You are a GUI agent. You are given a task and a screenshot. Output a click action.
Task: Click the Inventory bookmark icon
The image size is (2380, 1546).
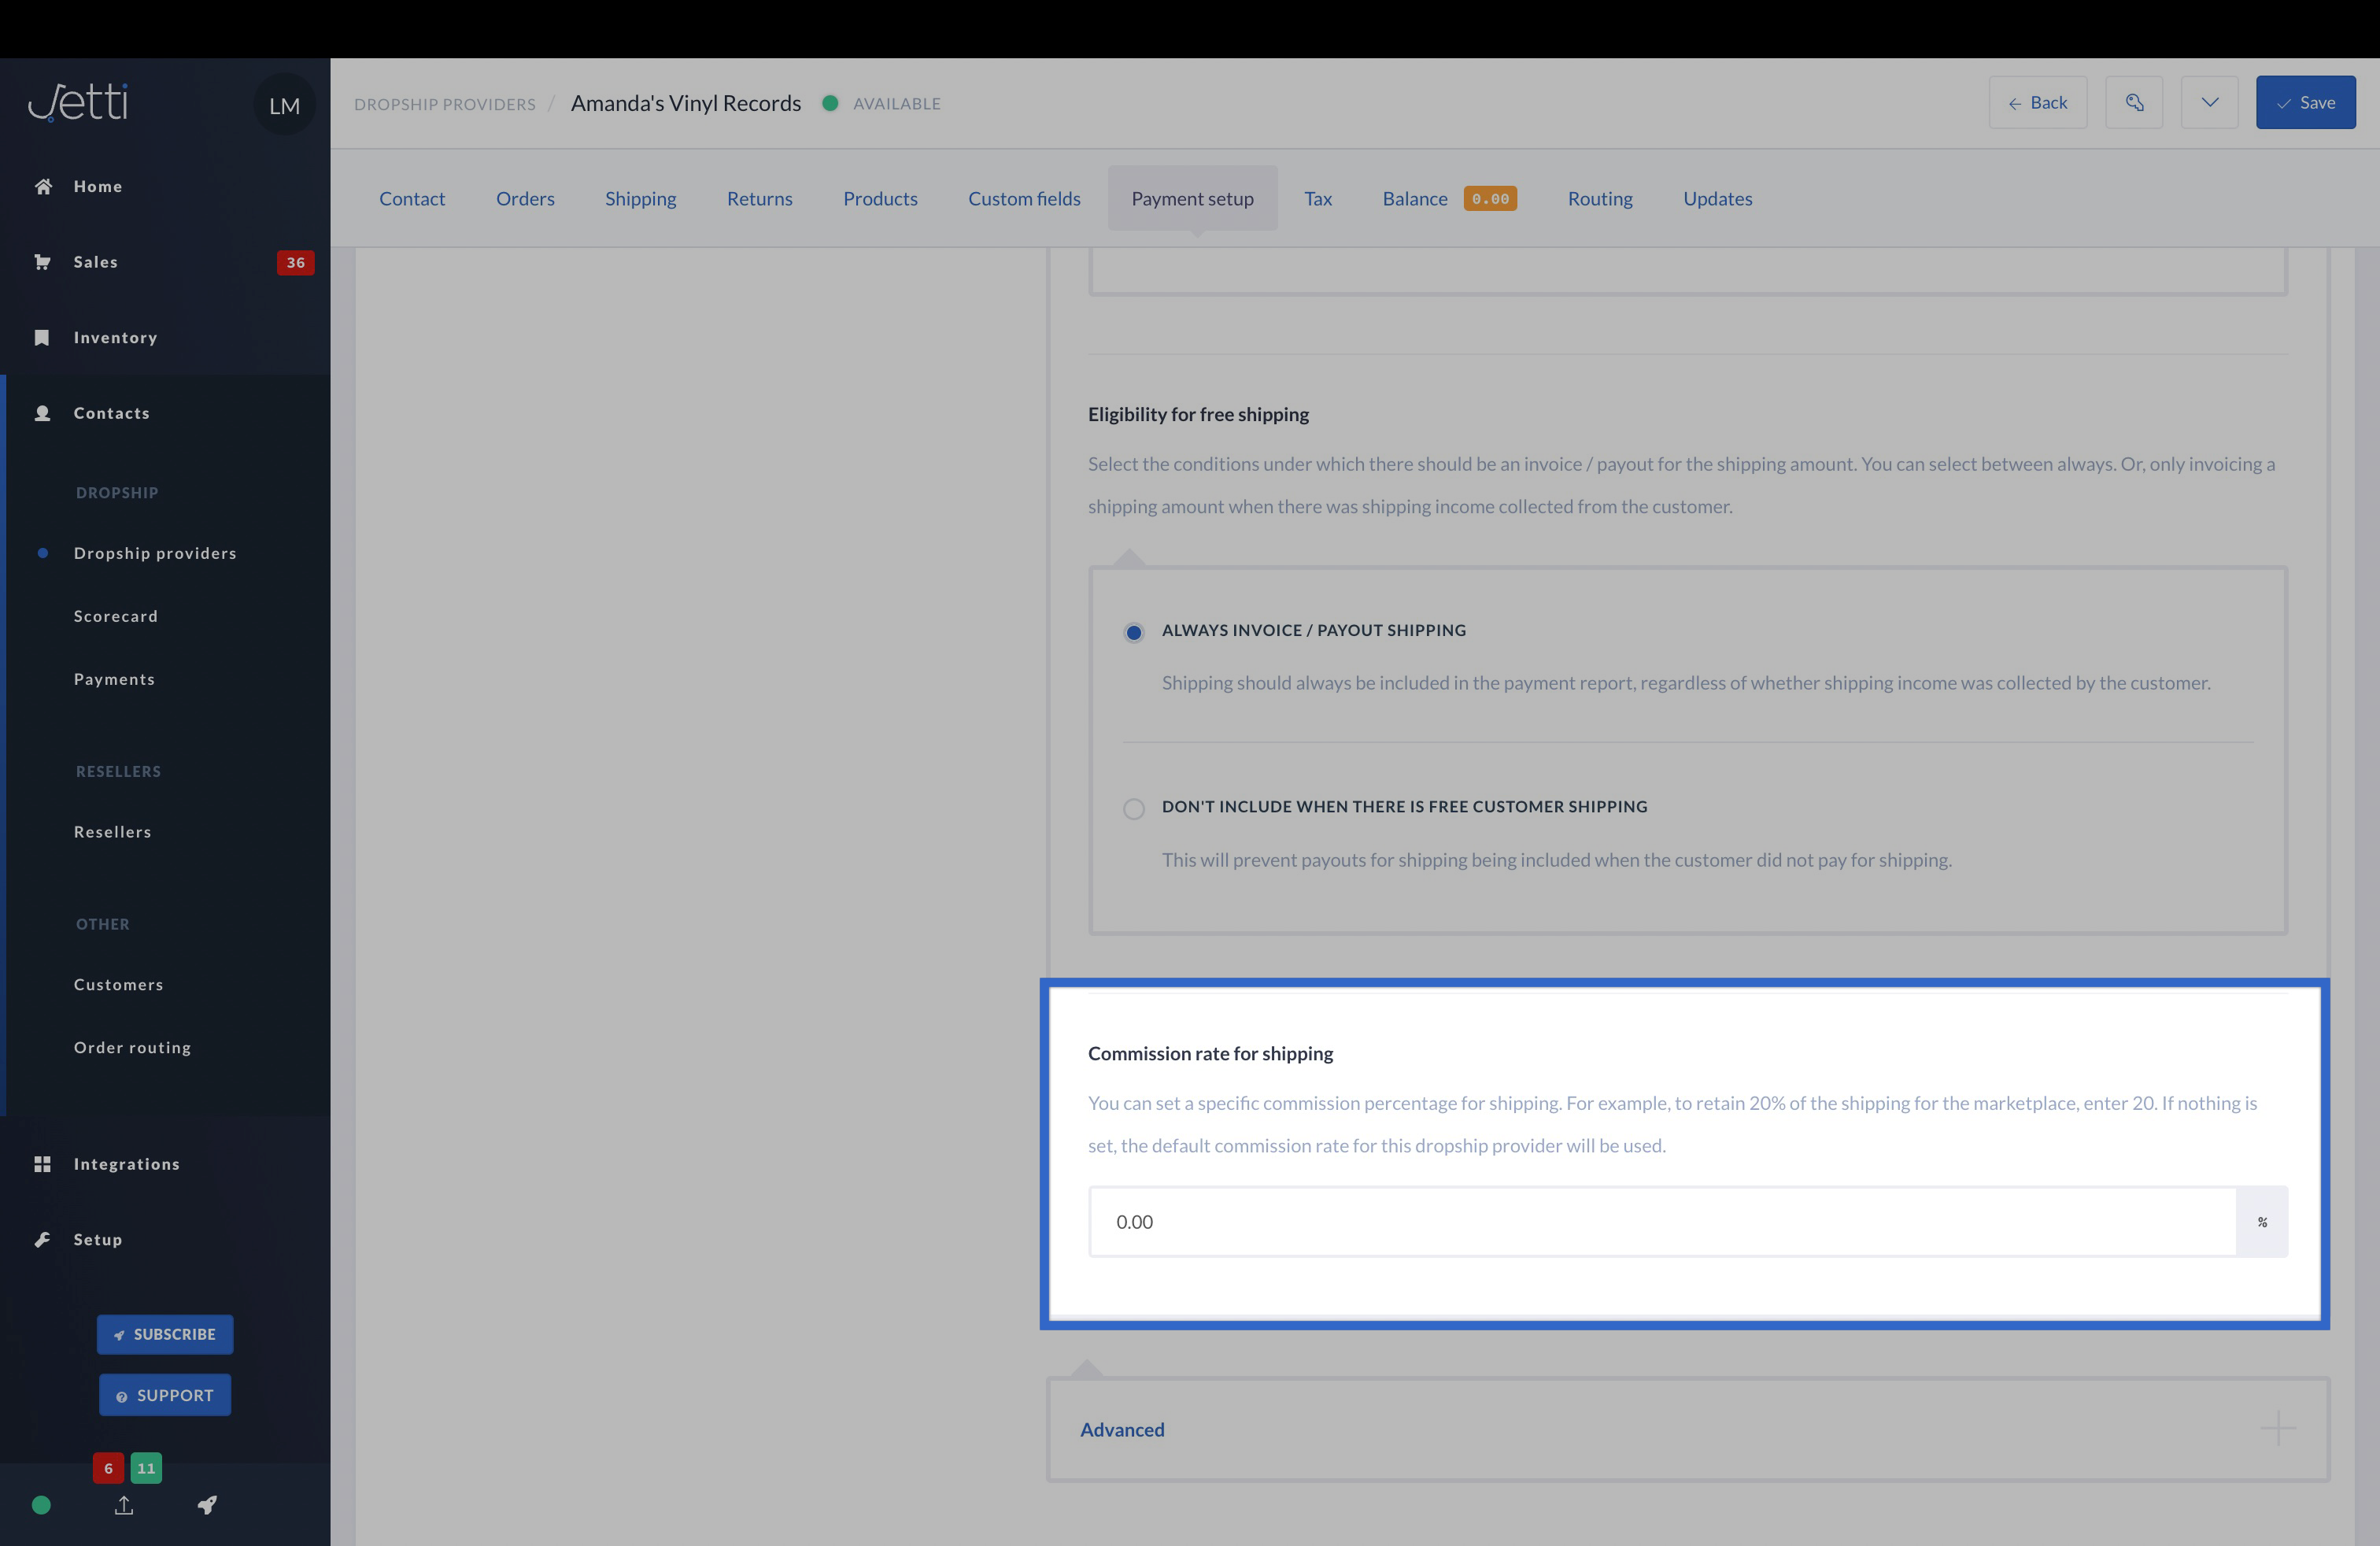pyautogui.click(x=42, y=337)
